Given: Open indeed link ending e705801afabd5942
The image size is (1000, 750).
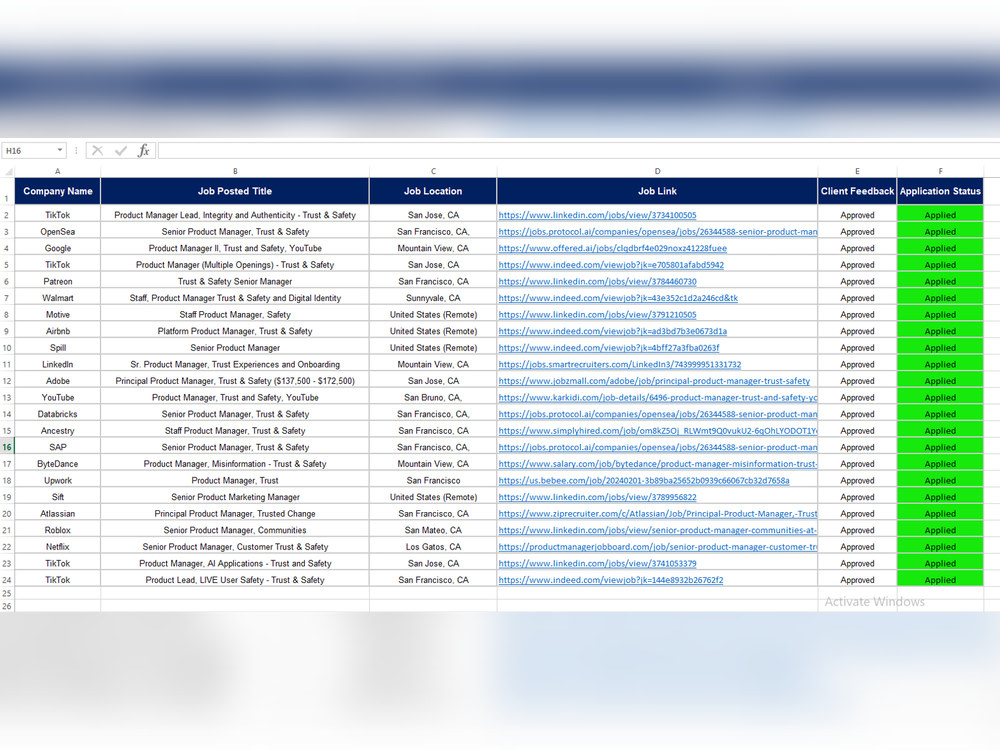Looking at the screenshot, I should (611, 265).
